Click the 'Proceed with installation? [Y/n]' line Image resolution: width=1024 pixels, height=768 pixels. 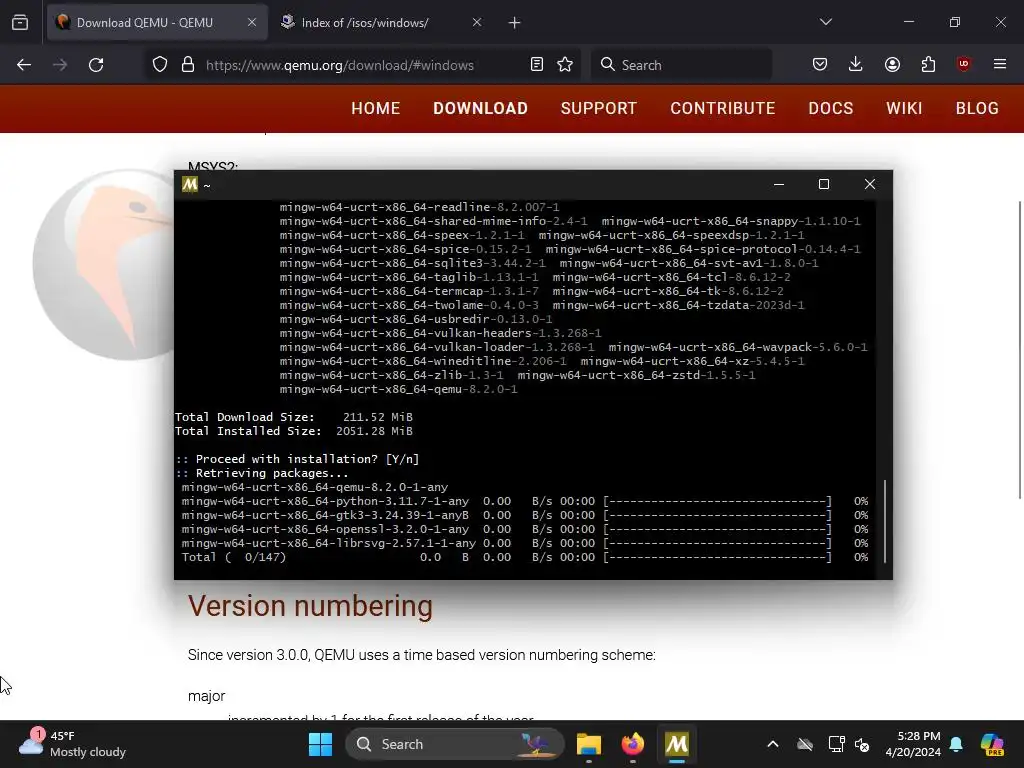coord(297,459)
